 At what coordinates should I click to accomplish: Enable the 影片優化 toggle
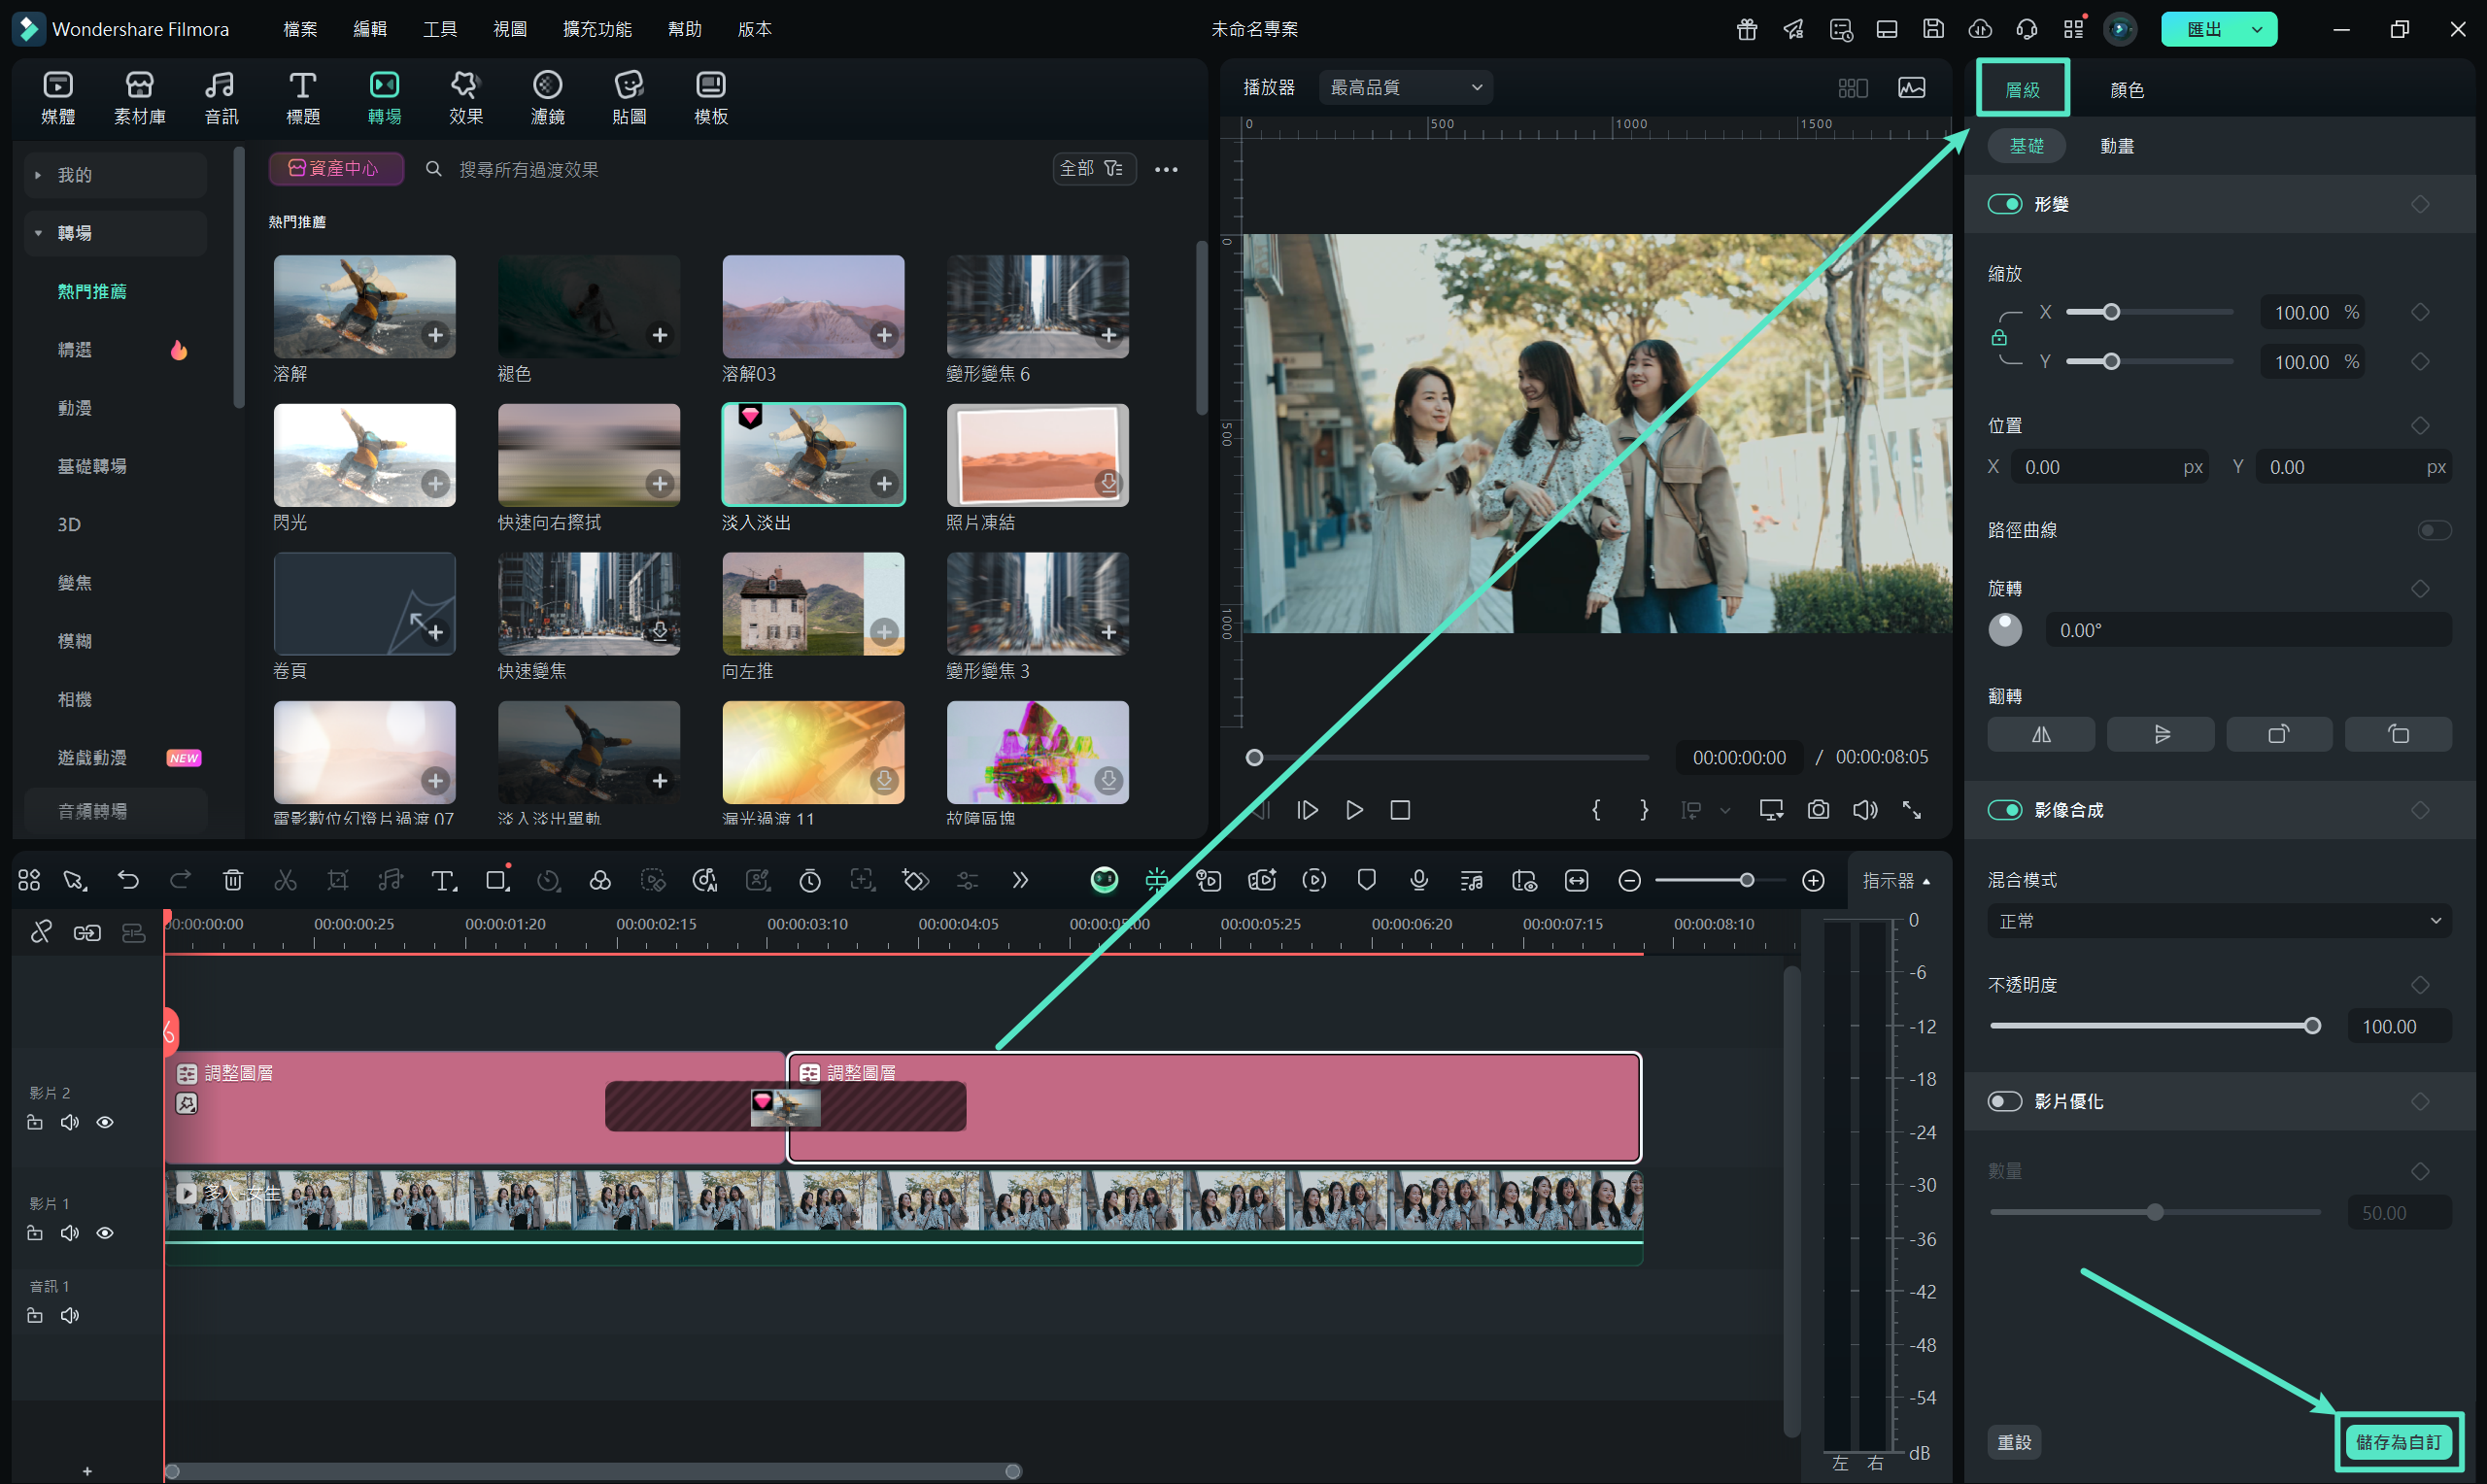click(x=2004, y=1101)
